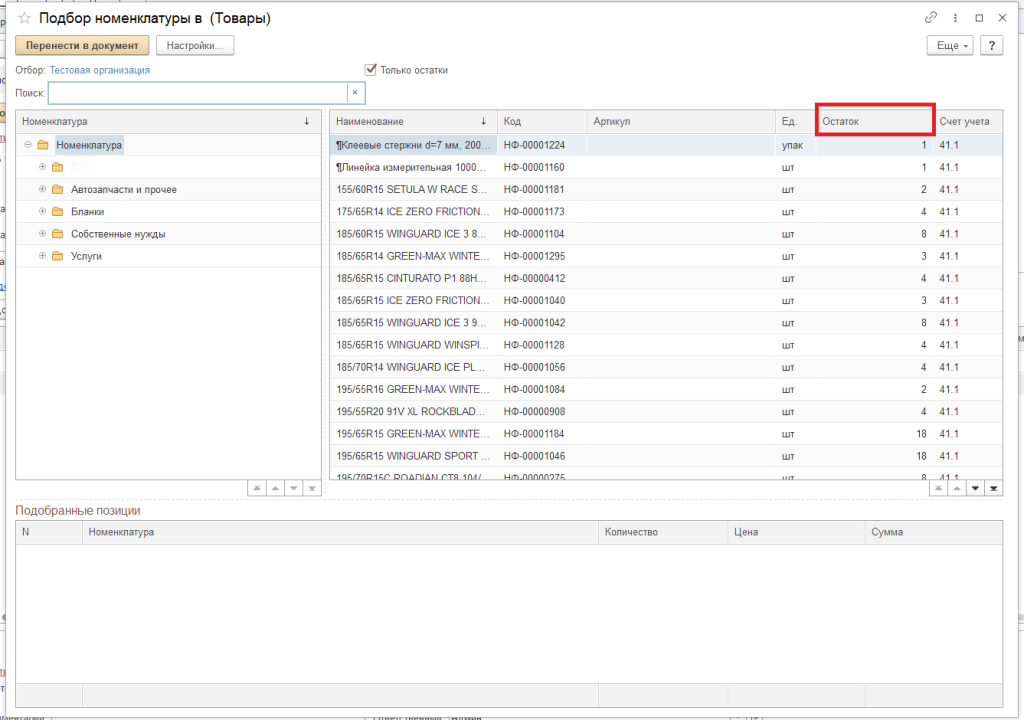Move one row down in the goods list
Image resolution: width=1024 pixels, height=720 pixels.
[975, 488]
